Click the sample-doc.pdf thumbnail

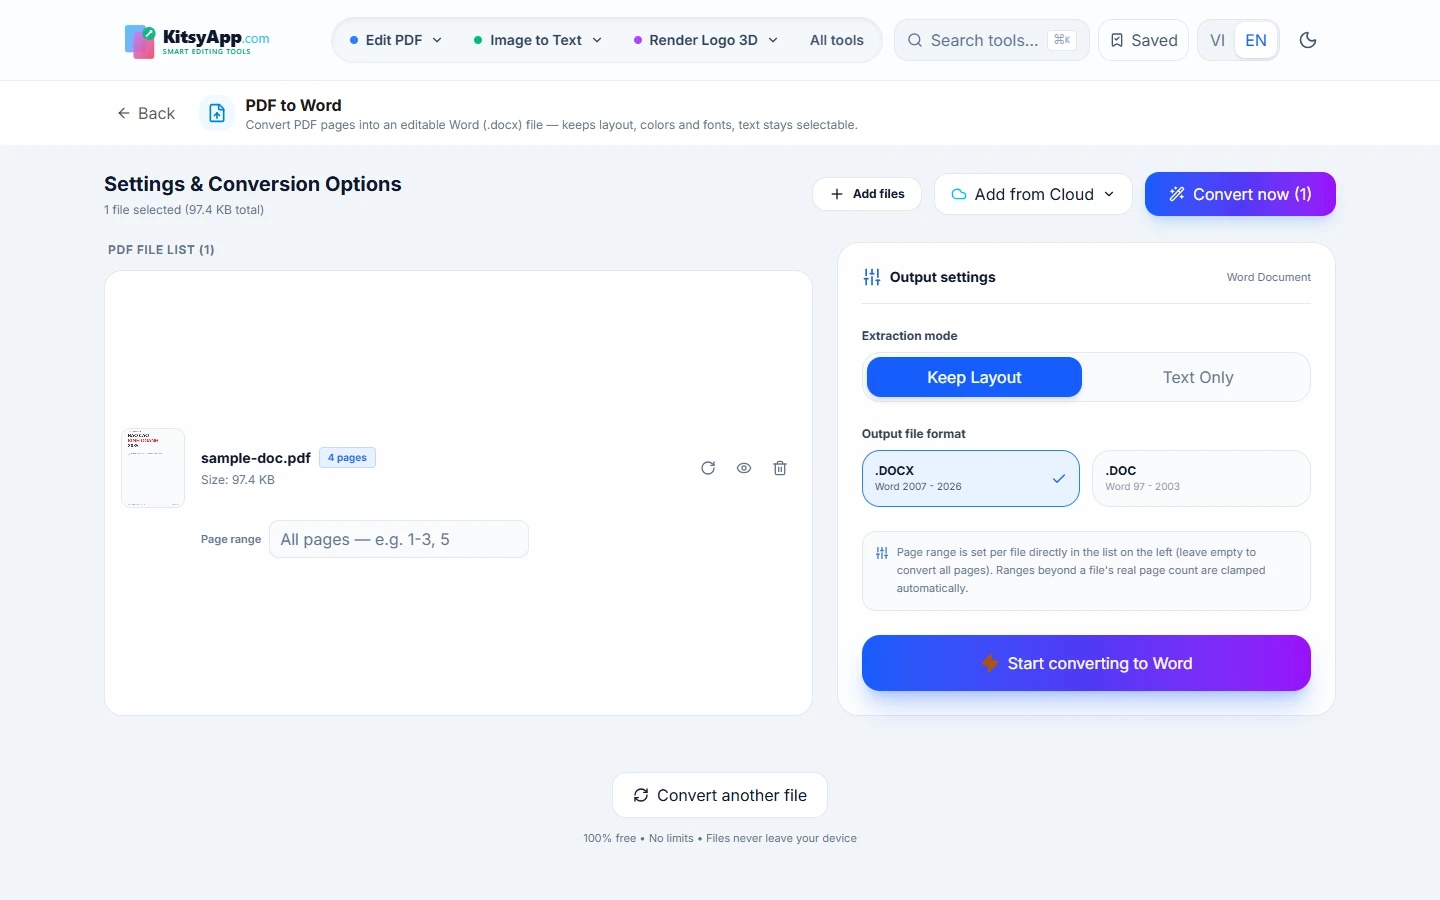coord(153,468)
